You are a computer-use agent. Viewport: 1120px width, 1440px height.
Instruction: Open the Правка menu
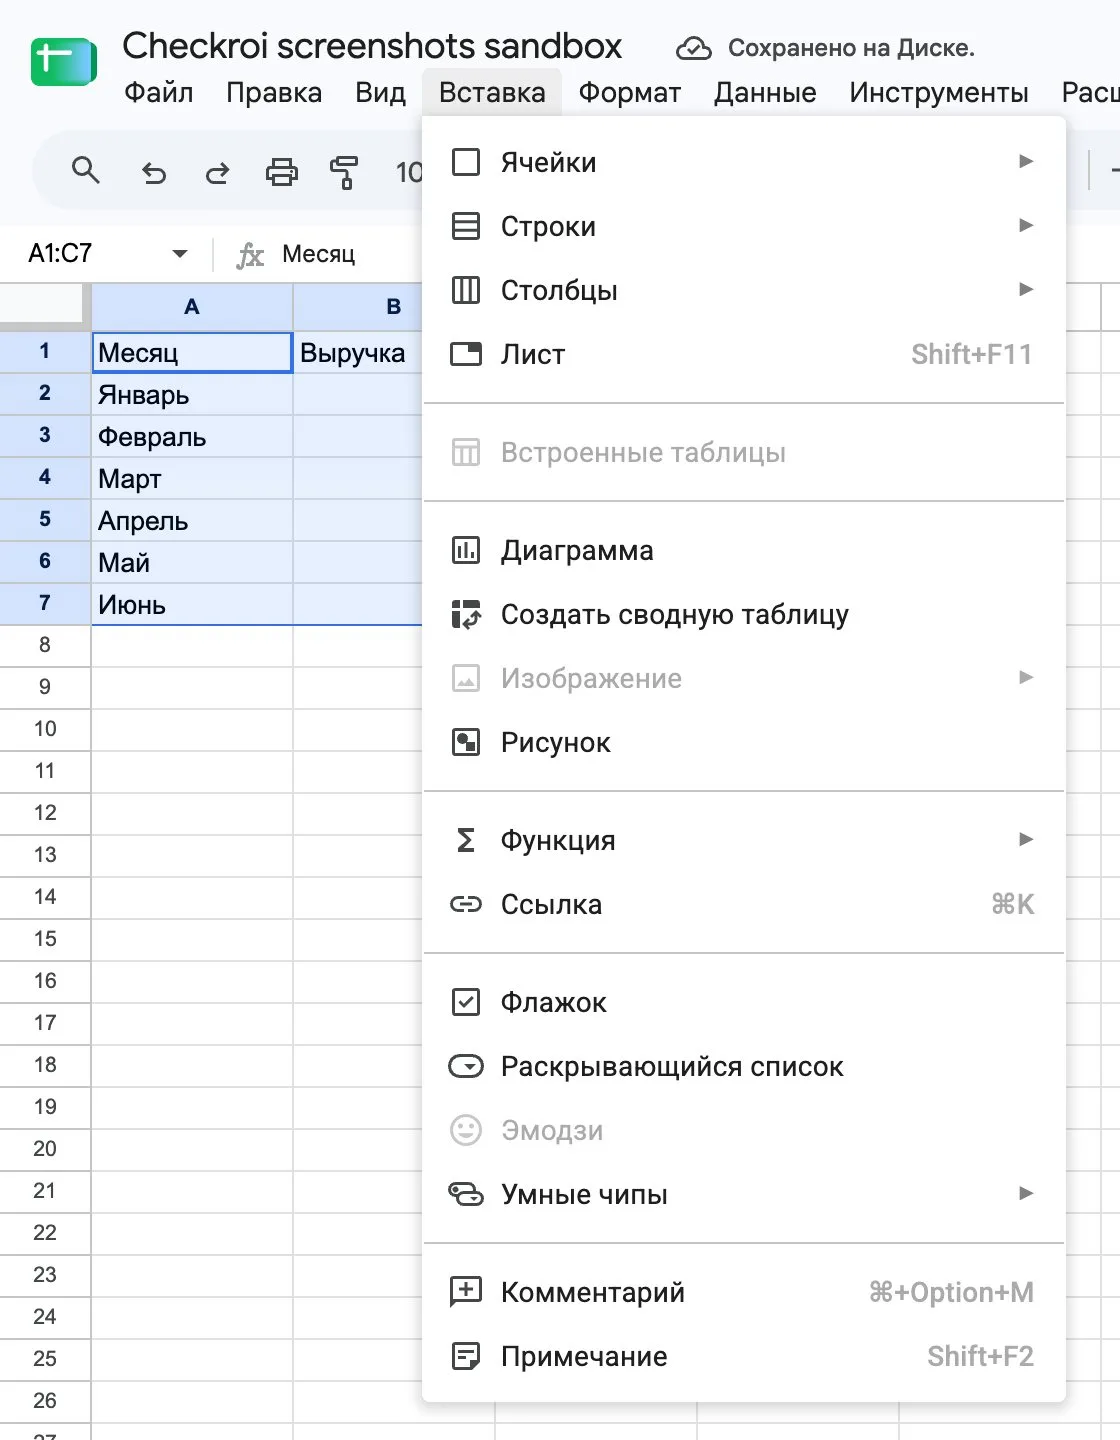pos(274,93)
